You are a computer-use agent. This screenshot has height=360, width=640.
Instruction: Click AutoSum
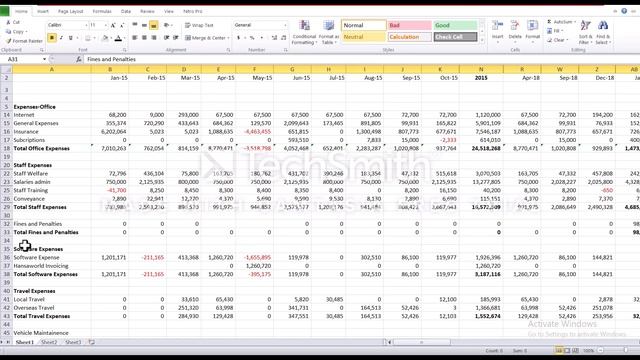click(x=561, y=22)
